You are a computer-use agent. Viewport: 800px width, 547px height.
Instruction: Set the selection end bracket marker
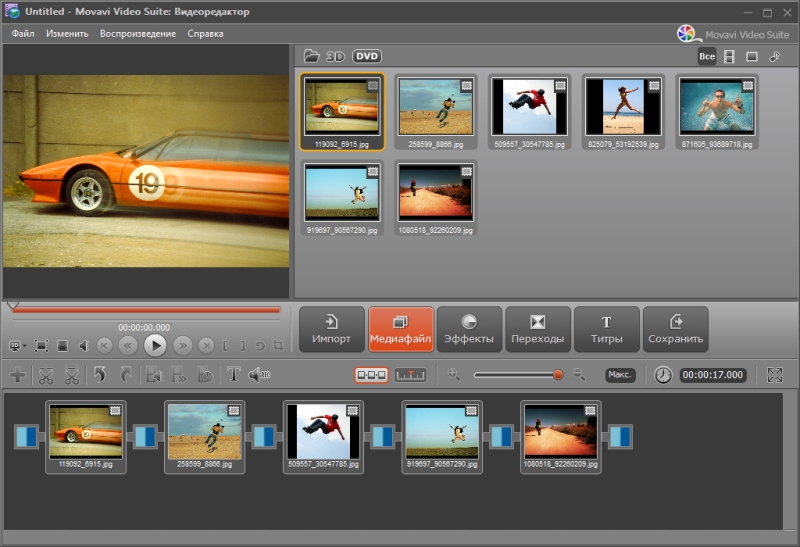tap(242, 346)
